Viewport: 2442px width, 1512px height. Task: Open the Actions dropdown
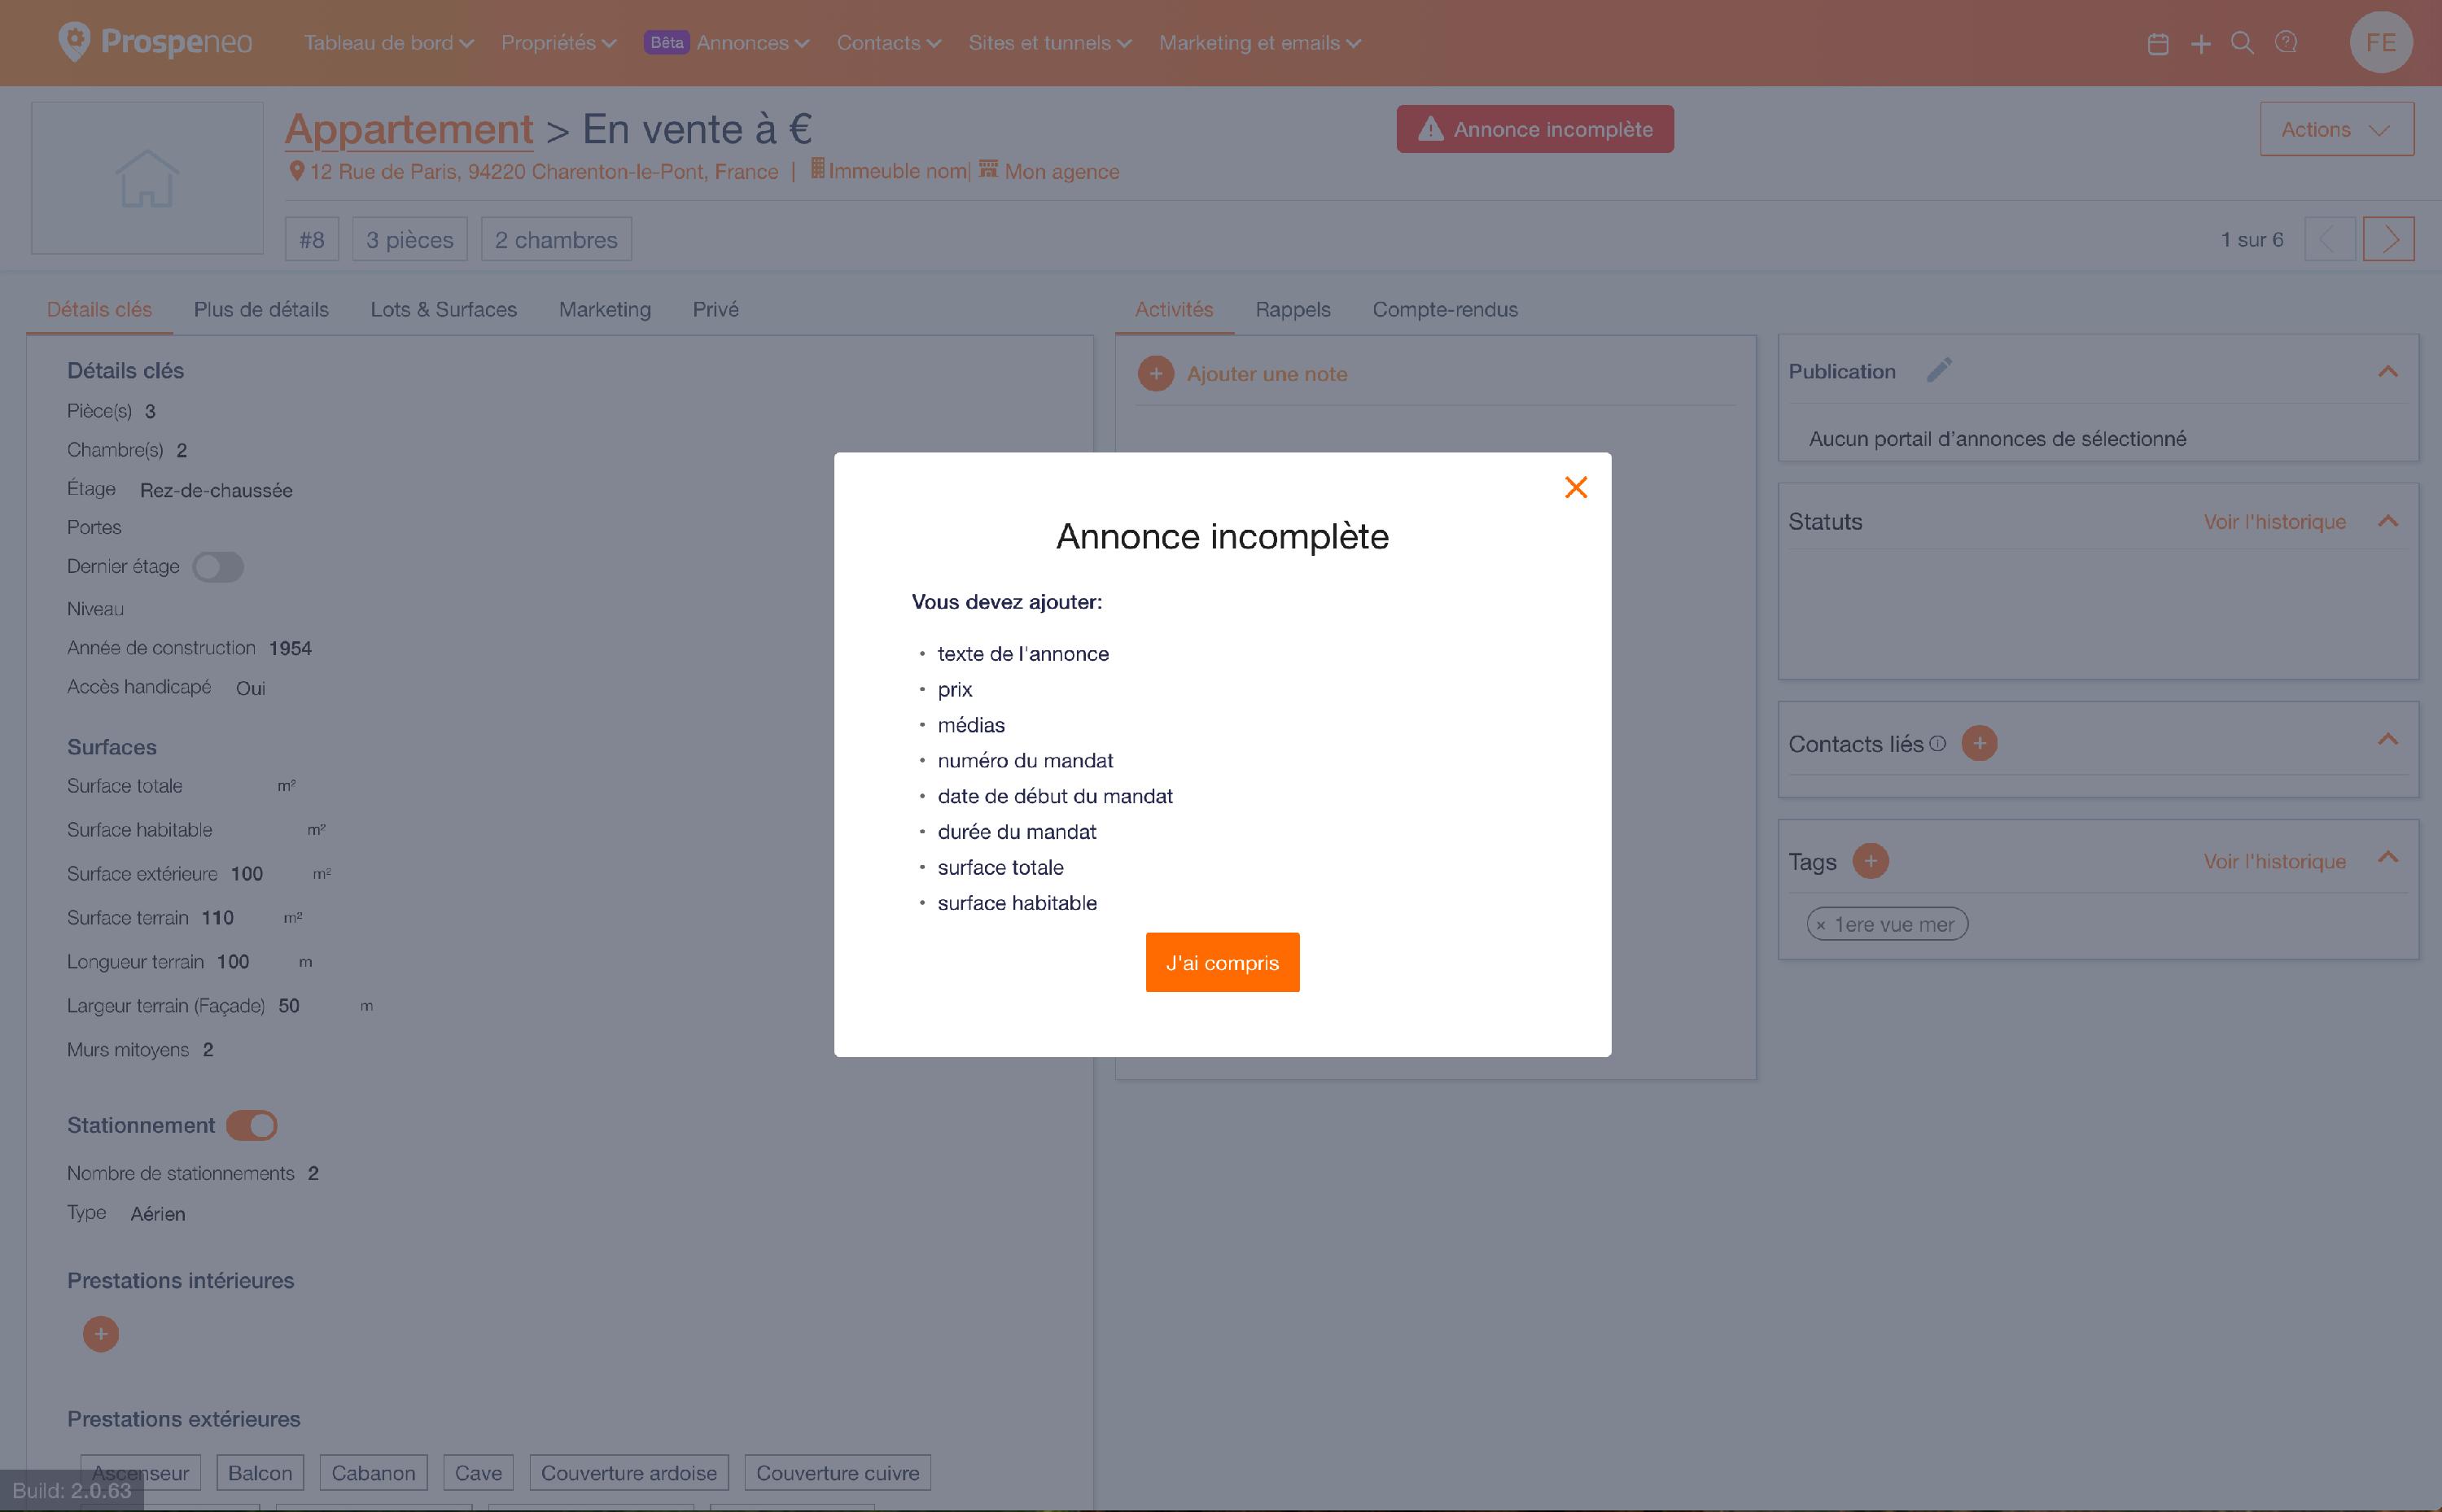click(x=2336, y=129)
